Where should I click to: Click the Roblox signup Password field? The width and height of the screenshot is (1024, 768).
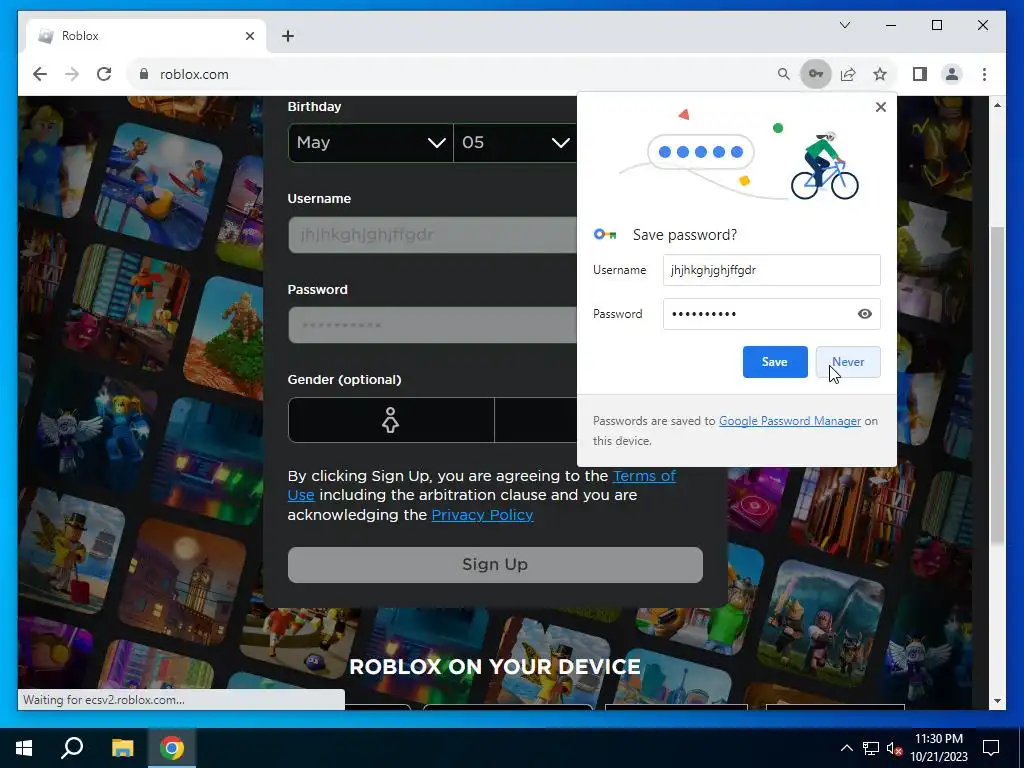tap(432, 325)
